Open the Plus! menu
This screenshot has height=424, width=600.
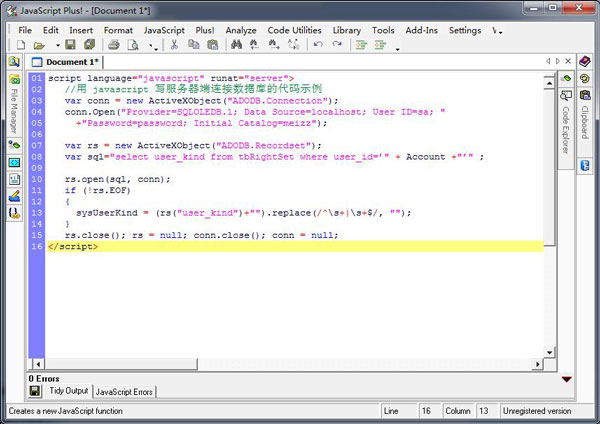(205, 30)
